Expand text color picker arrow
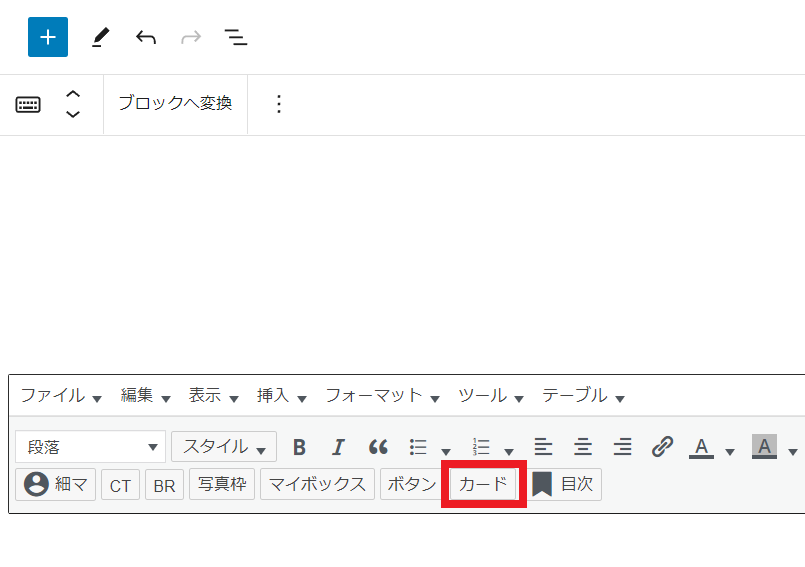The image size is (805, 567). tap(730, 451)
